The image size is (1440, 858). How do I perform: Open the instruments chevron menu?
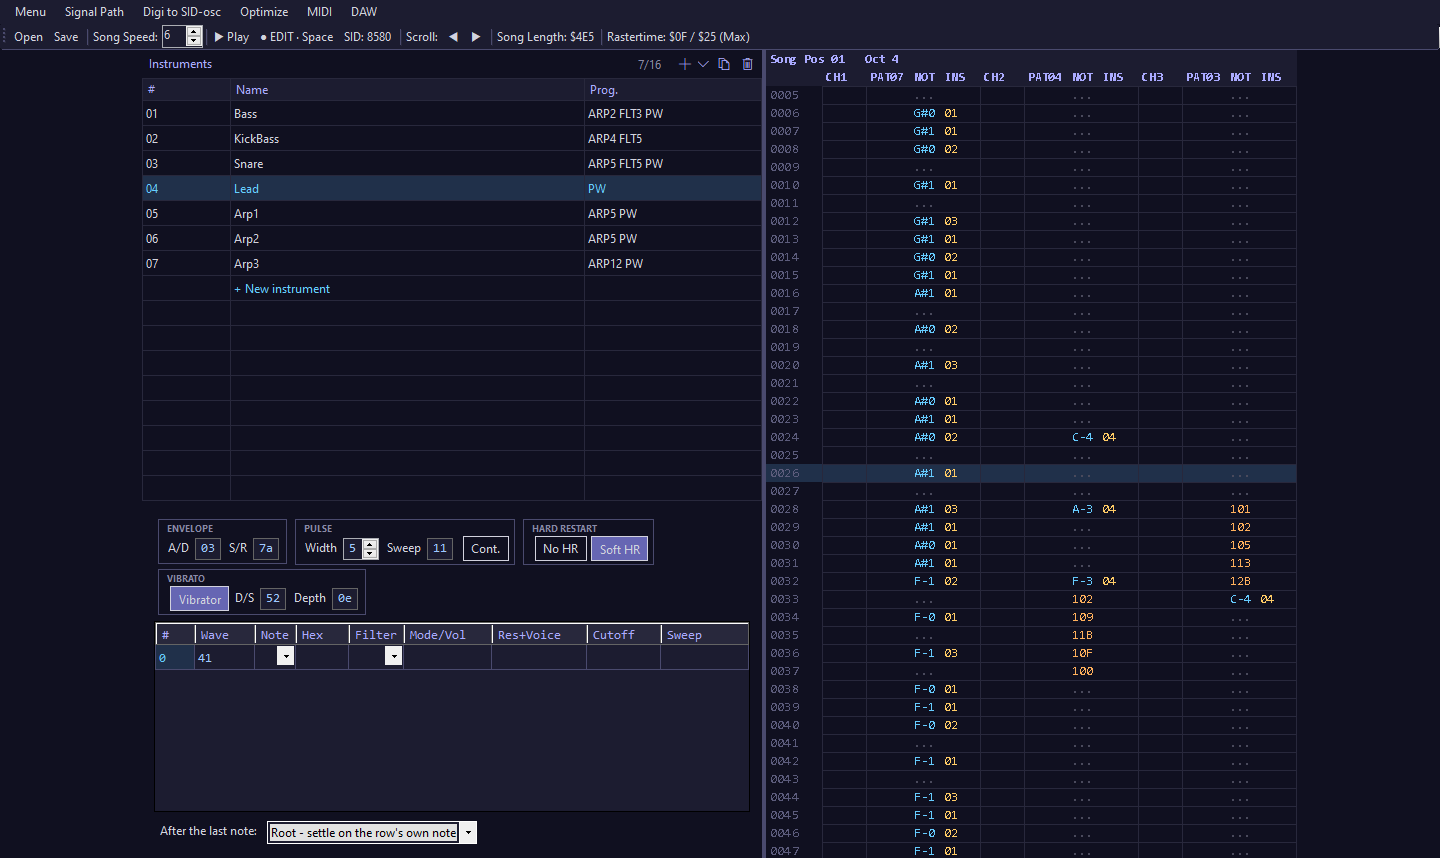(x=703, y=64)
